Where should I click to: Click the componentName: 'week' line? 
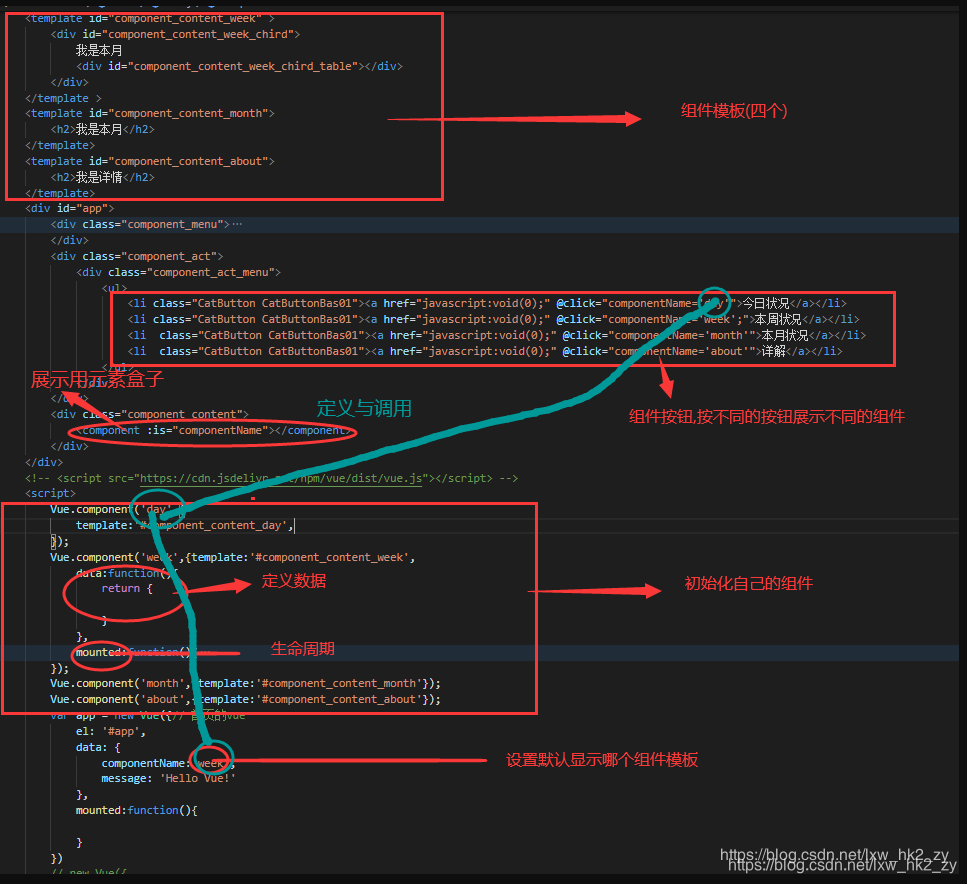click(168, 764)
